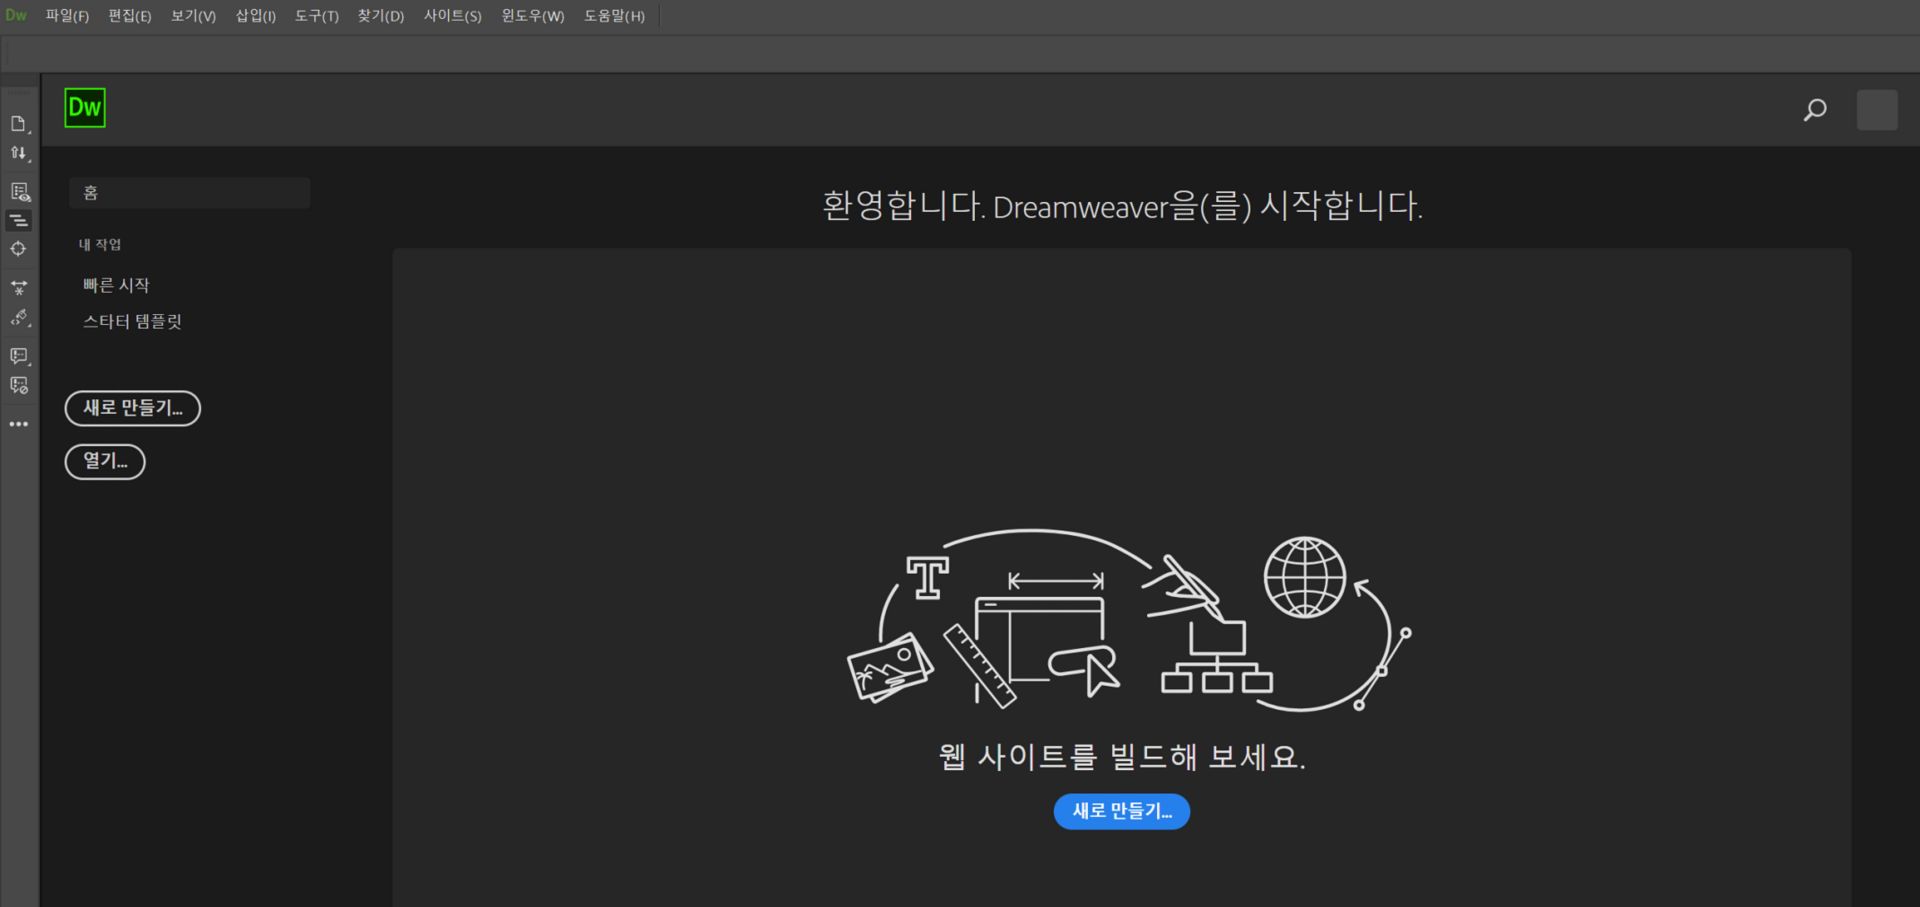Open search using the magnifier icon
Viewport: 1920px width, 907px height.
(1814, 110)
